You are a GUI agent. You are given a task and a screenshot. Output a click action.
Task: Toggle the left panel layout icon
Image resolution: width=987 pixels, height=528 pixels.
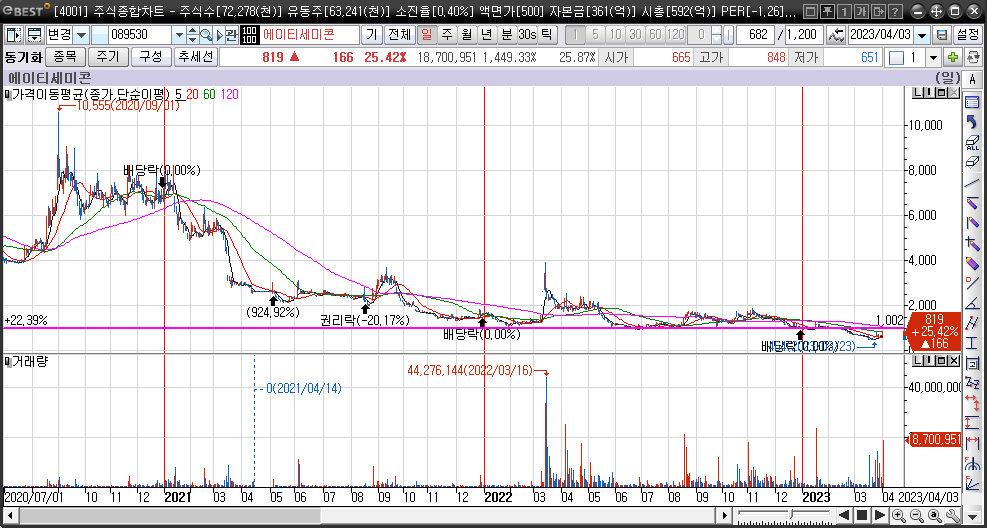coord(13,35)
